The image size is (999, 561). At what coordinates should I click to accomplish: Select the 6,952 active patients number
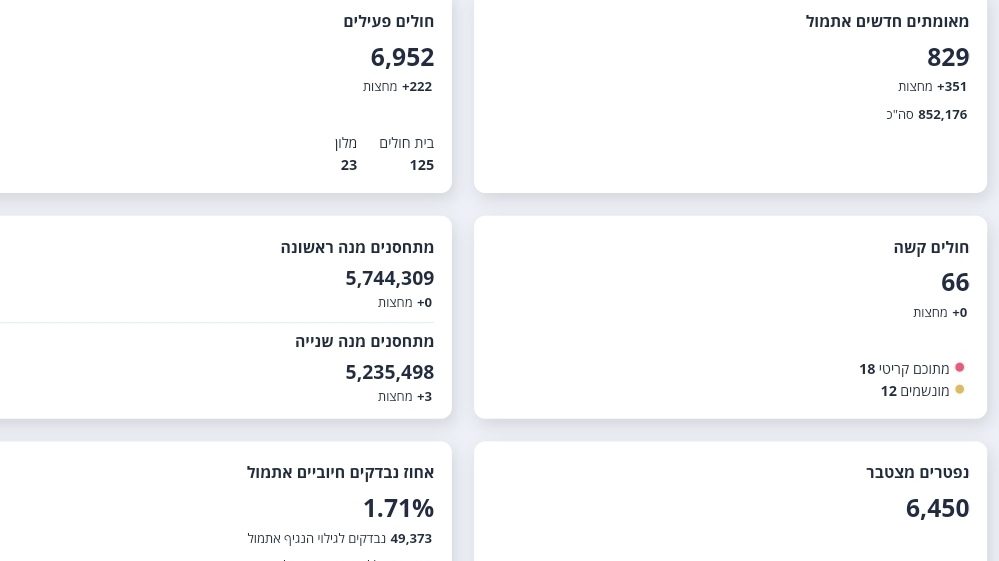pyautogui.click(x=402, y=57)
